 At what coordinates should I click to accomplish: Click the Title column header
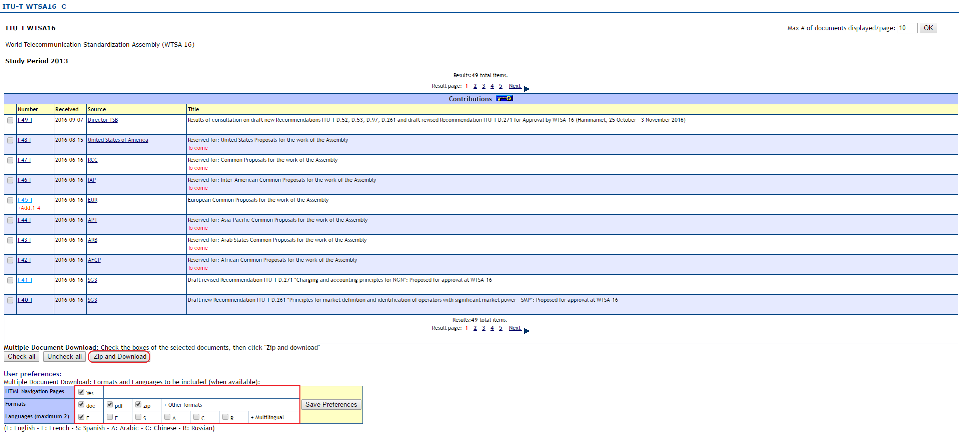point(194,109)
